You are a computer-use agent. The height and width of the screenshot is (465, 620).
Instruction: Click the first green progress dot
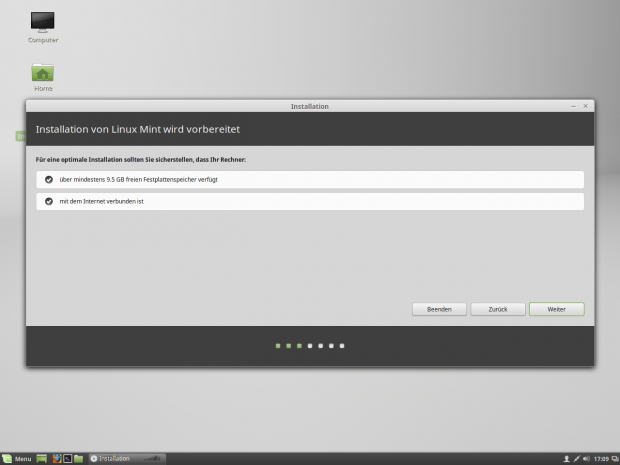coord(278,346)
